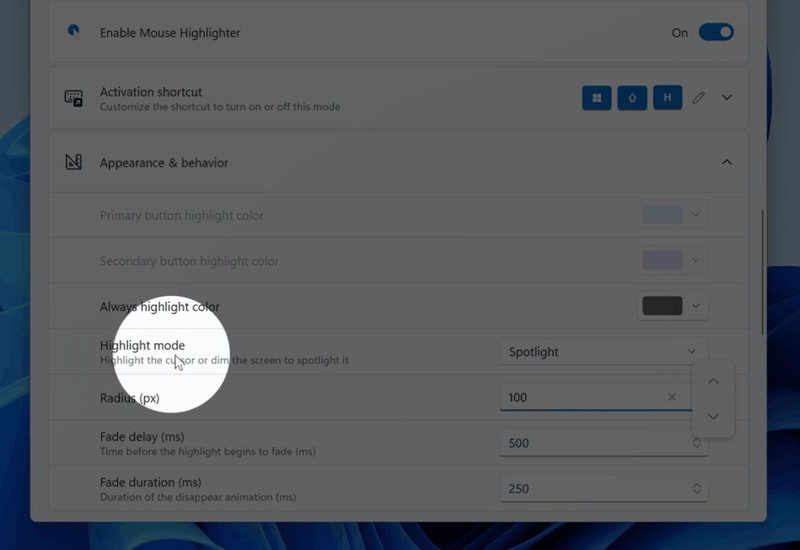The image size is (800, 550).
Task: Expand Primary button highlight color dropdown arrow
Action: (x=695, y=215)
